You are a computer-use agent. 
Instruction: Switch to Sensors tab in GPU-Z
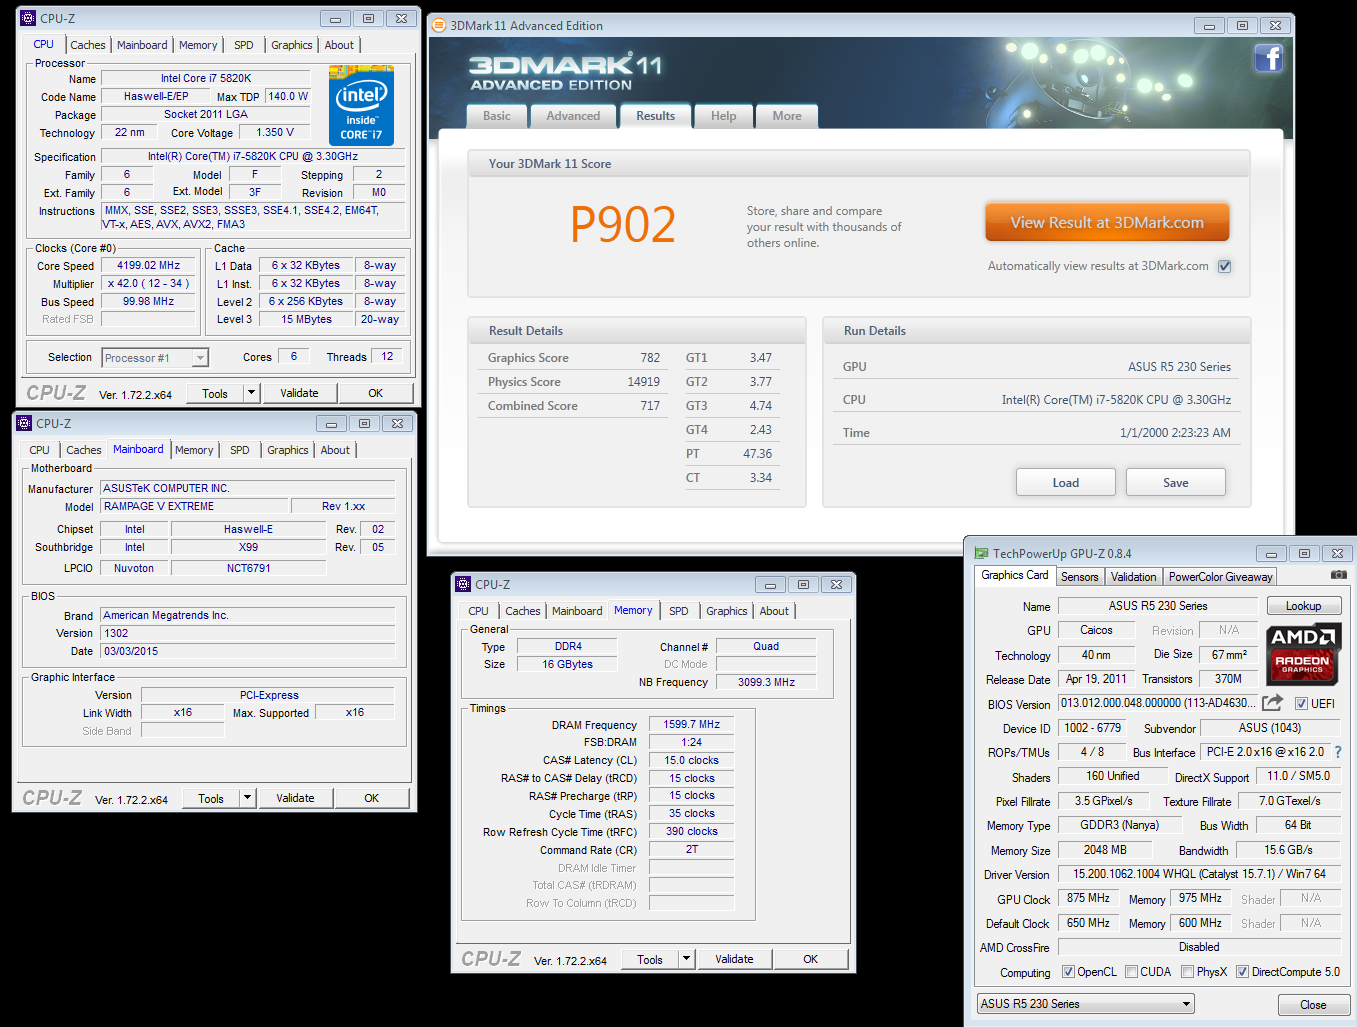click(x=1080, y=577)
